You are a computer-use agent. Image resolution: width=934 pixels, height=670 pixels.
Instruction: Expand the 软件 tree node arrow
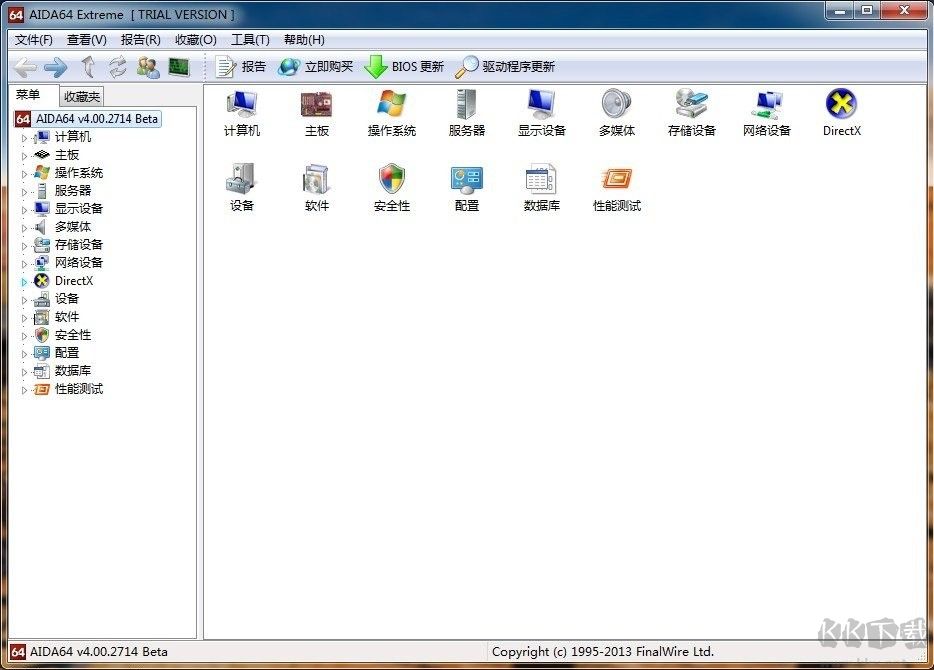pyautogui.click(x=24, y=318)
